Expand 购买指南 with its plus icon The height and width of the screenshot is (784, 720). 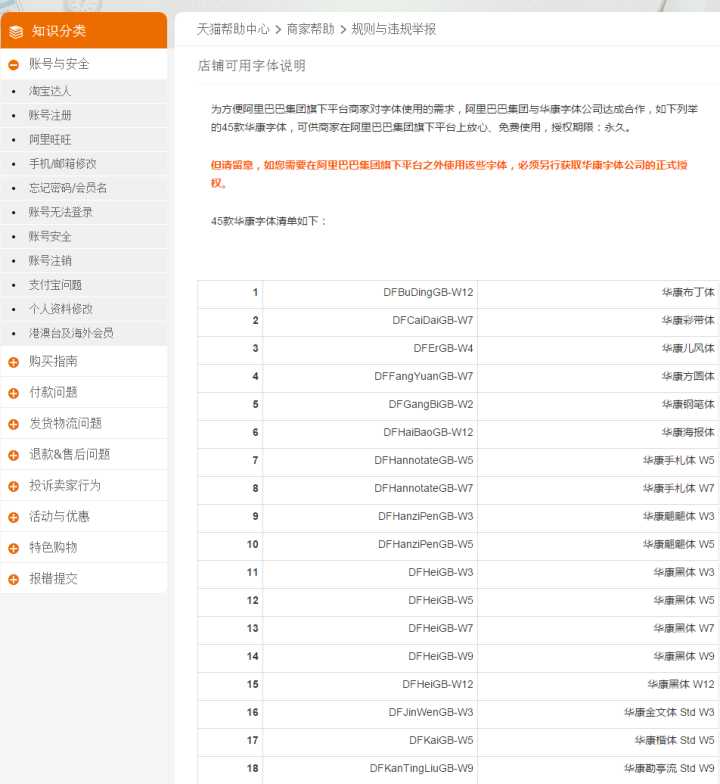coord(14,362)
